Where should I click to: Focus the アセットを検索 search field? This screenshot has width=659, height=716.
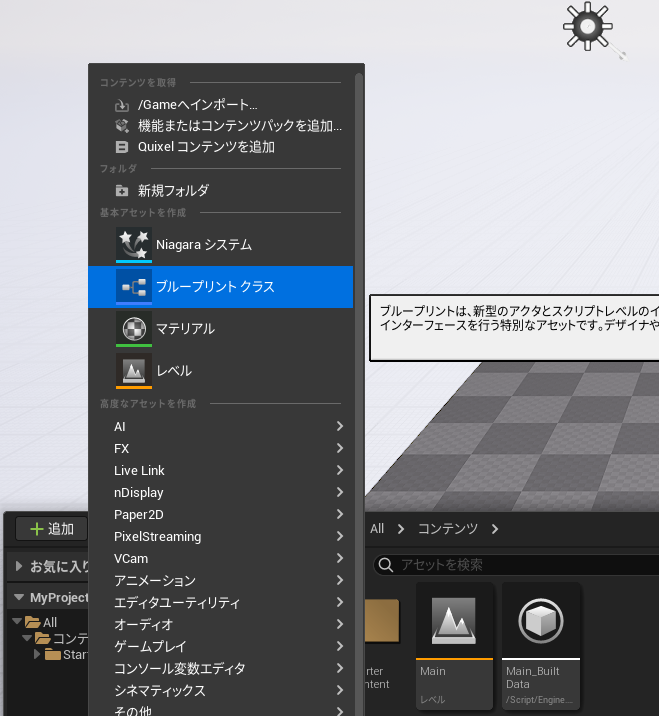516,565
